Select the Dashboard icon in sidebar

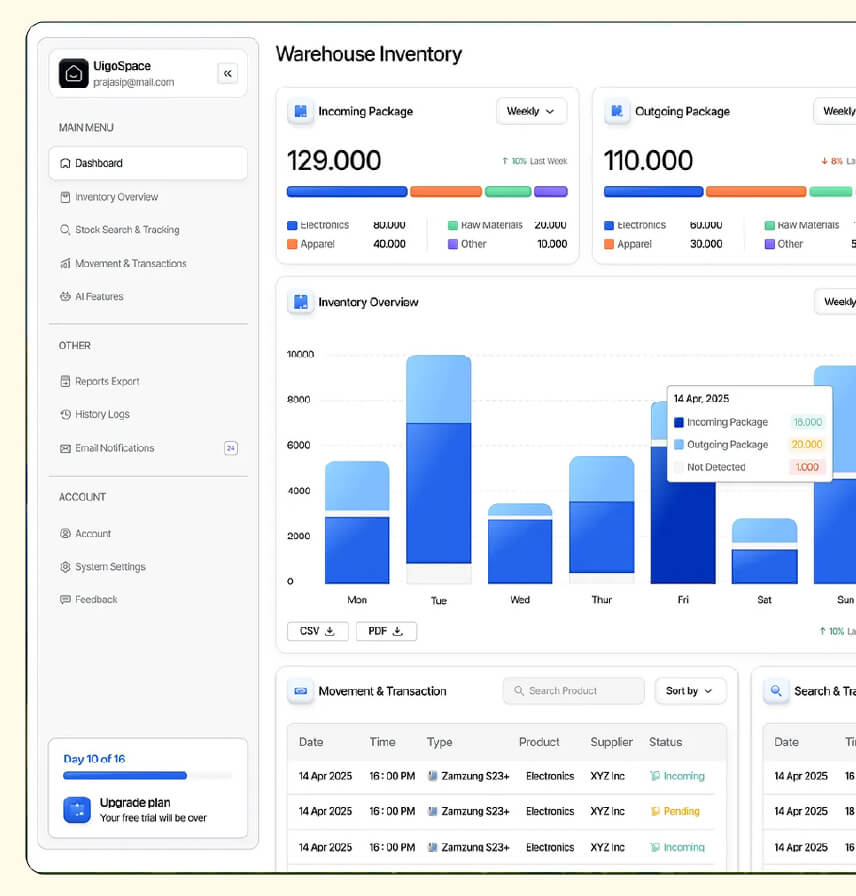tap(64, 163)
